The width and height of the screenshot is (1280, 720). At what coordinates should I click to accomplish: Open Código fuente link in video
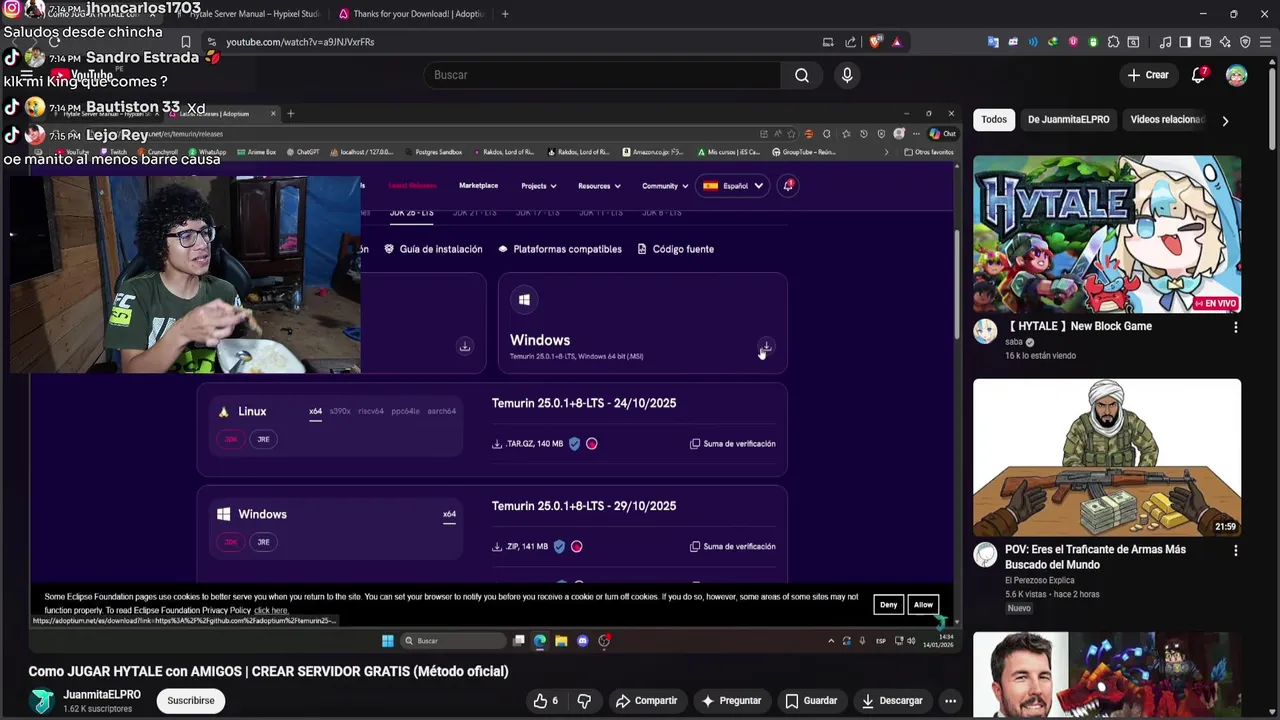[x=676, y=249]
